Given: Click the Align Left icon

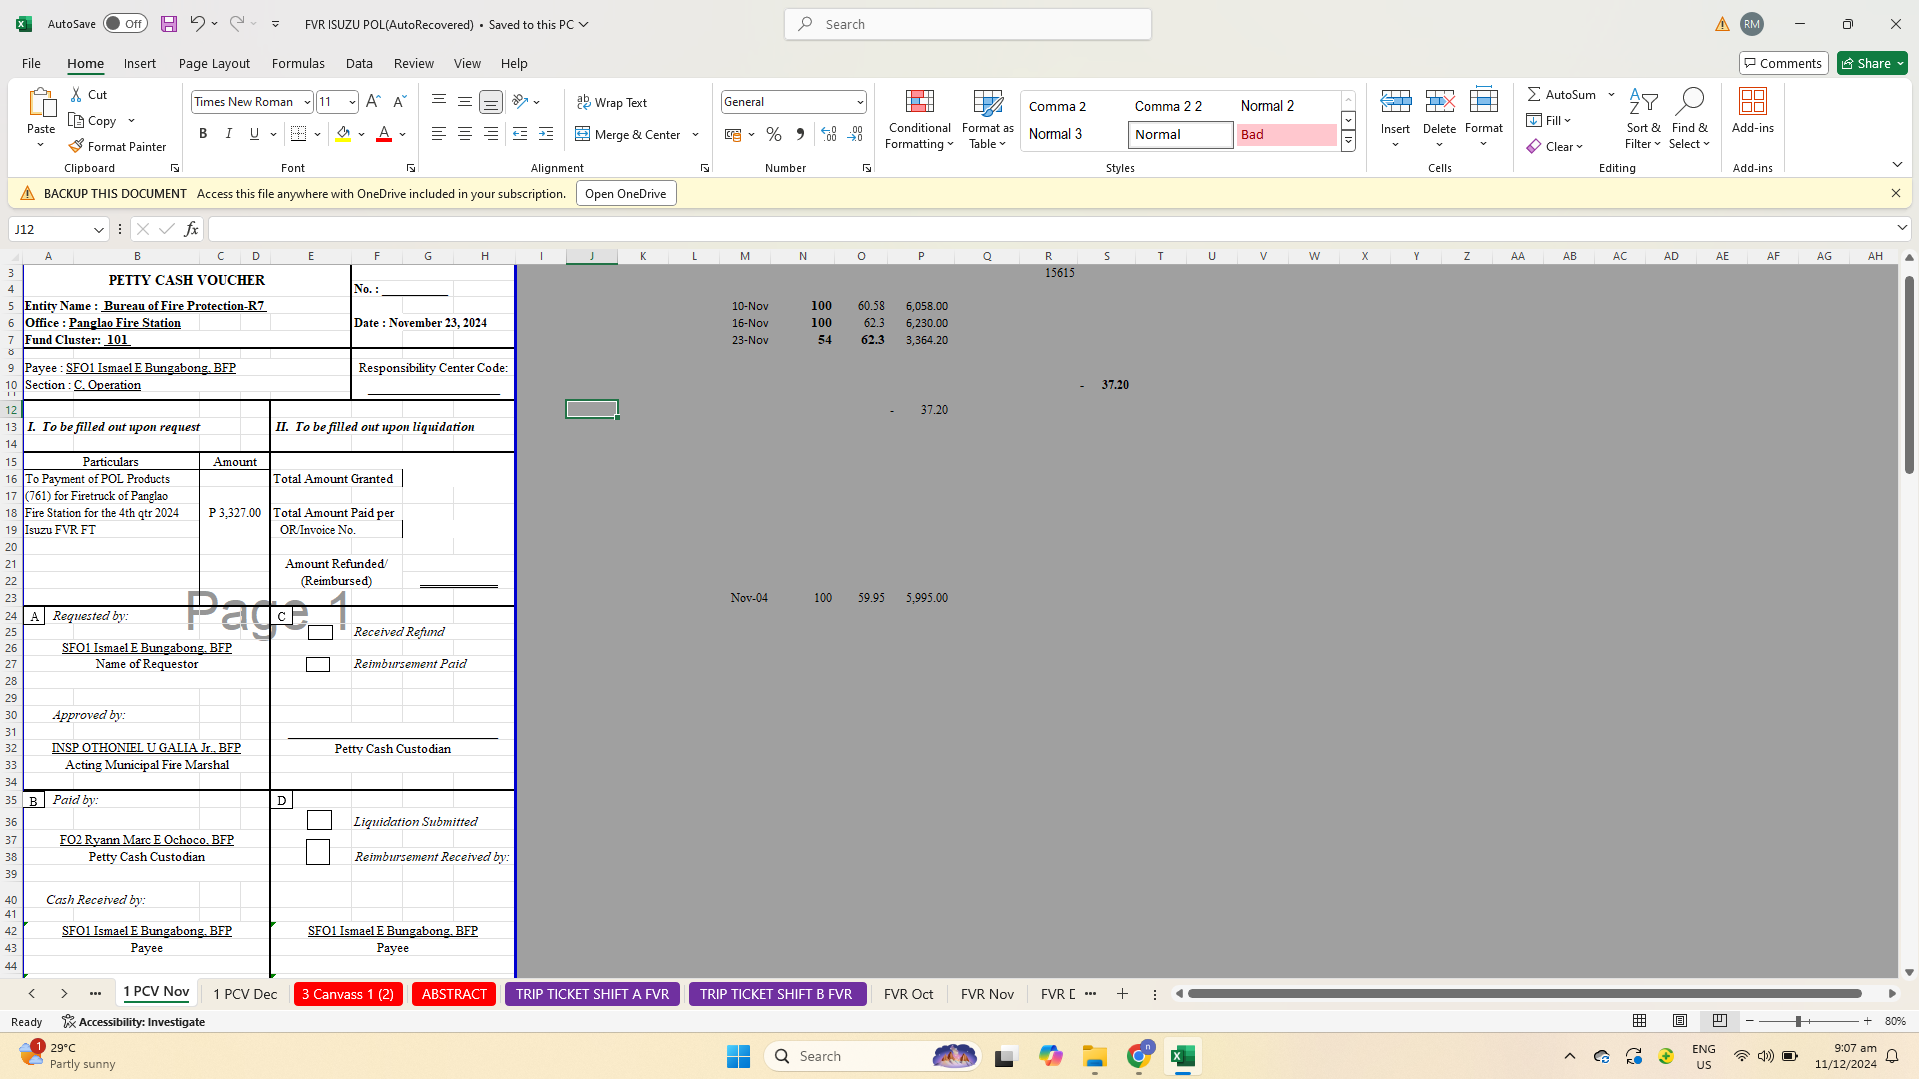Looking at the screenshot, I should (x=439, y=134).
